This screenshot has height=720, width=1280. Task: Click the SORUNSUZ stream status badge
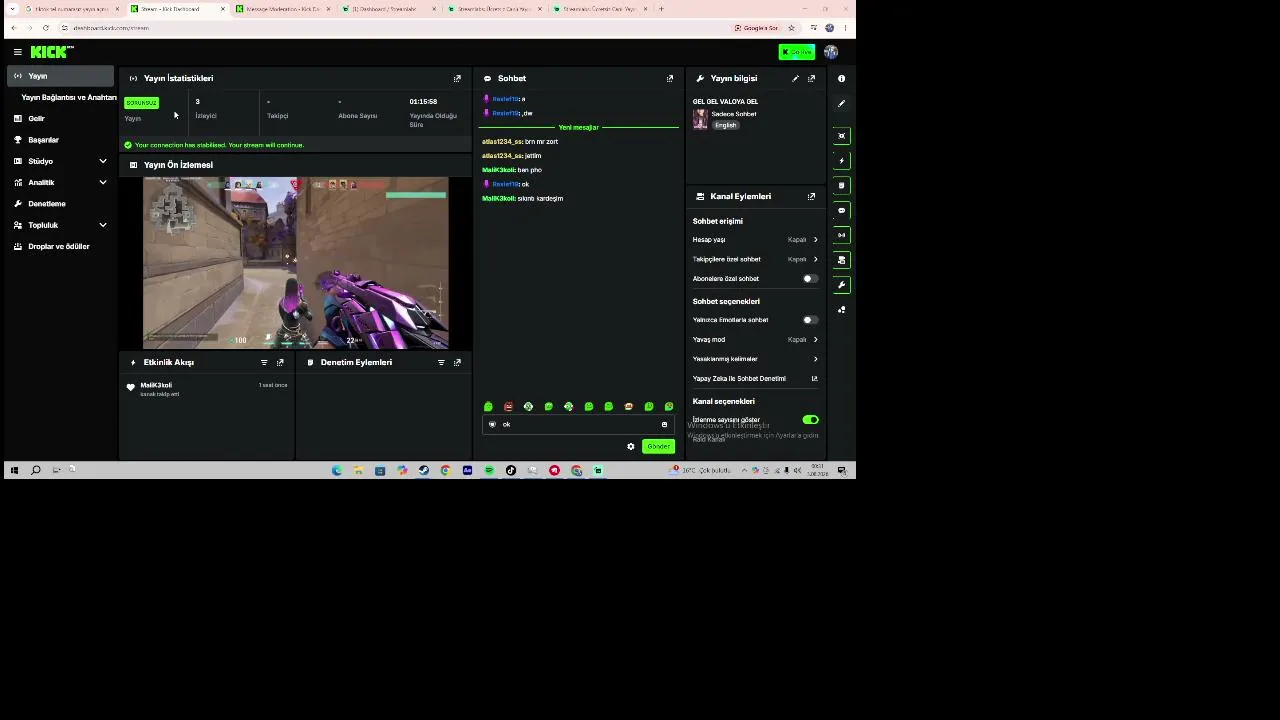pos(141,103)
